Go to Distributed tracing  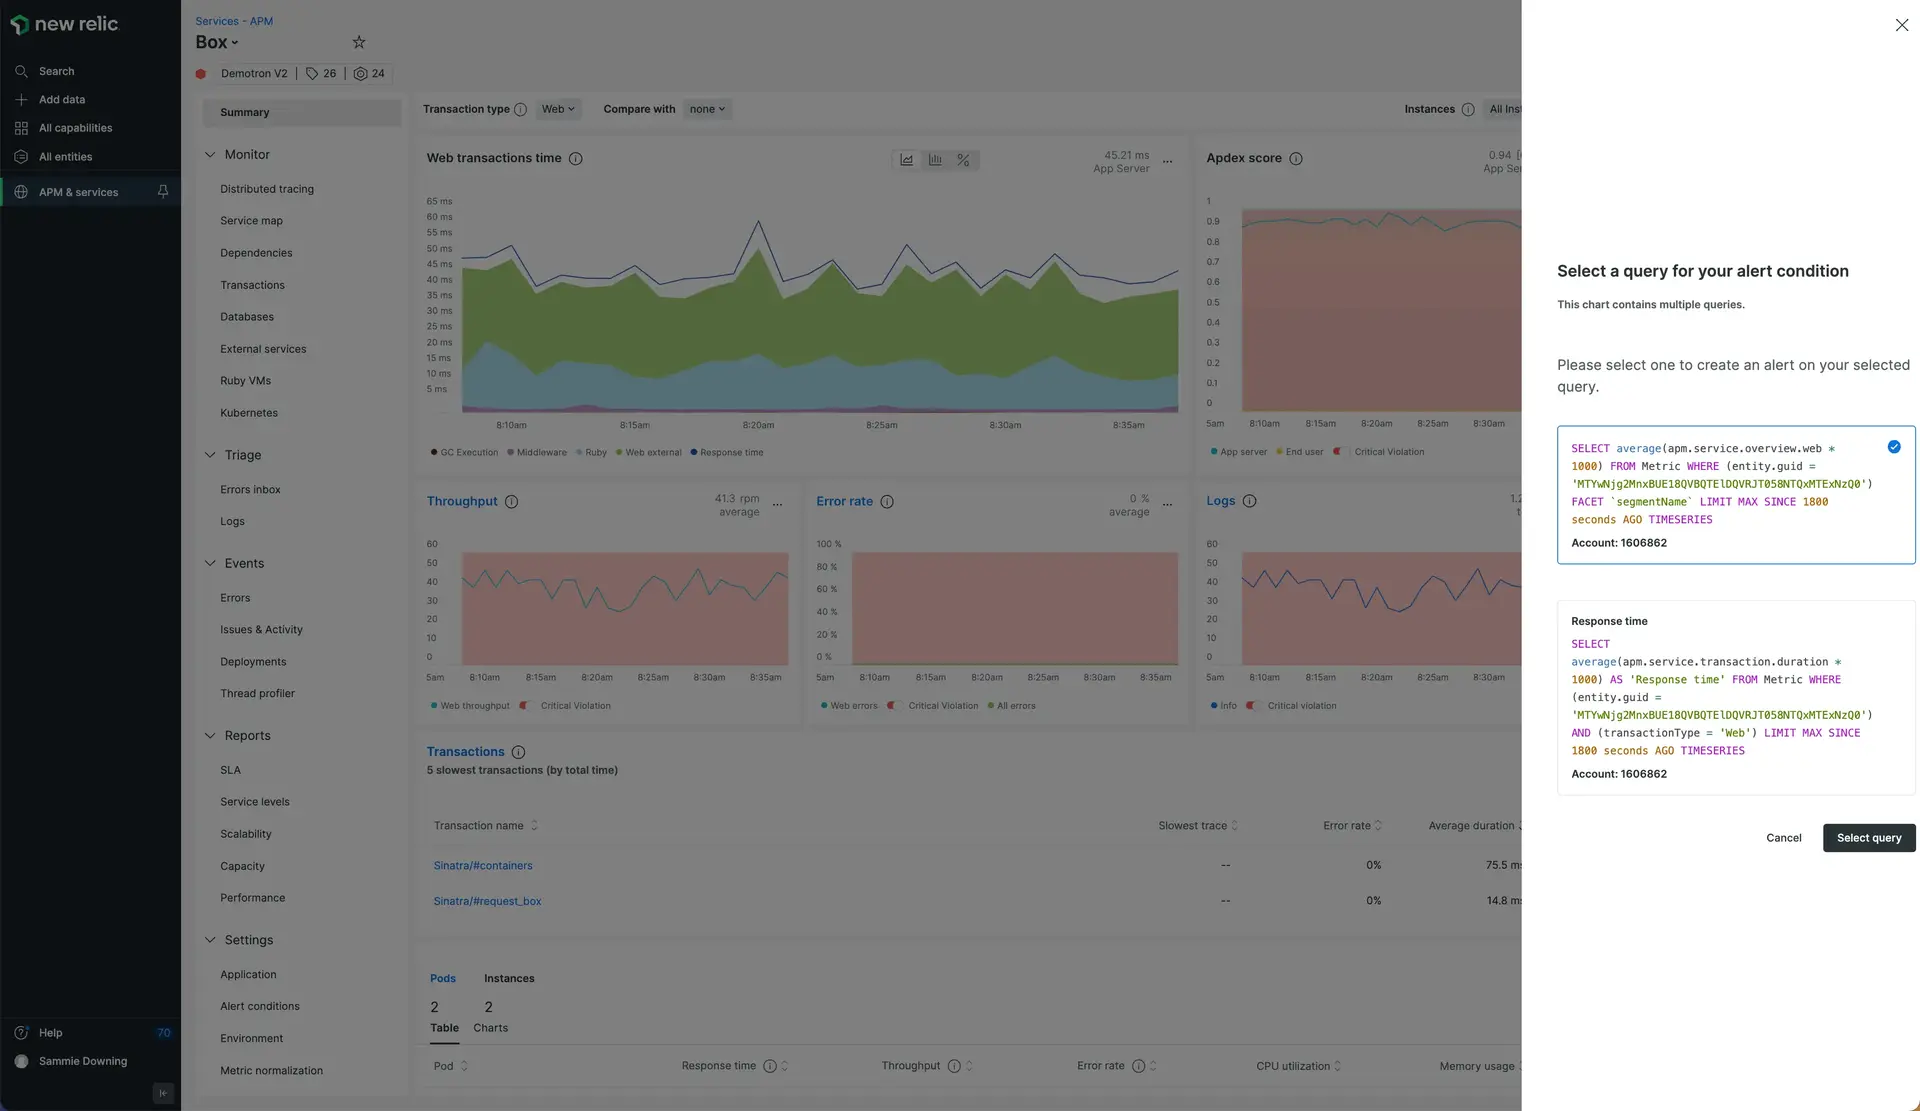(x=267, y=189)
